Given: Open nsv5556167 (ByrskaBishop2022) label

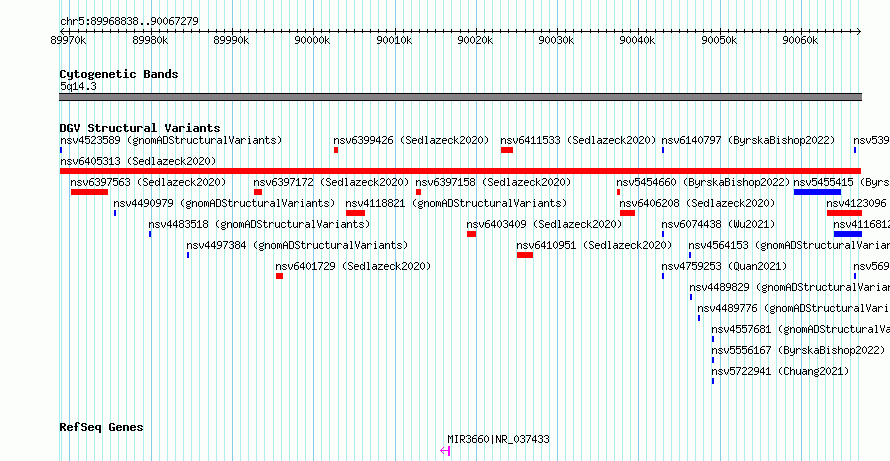Looking at the screenshot, I should [798, 350].
